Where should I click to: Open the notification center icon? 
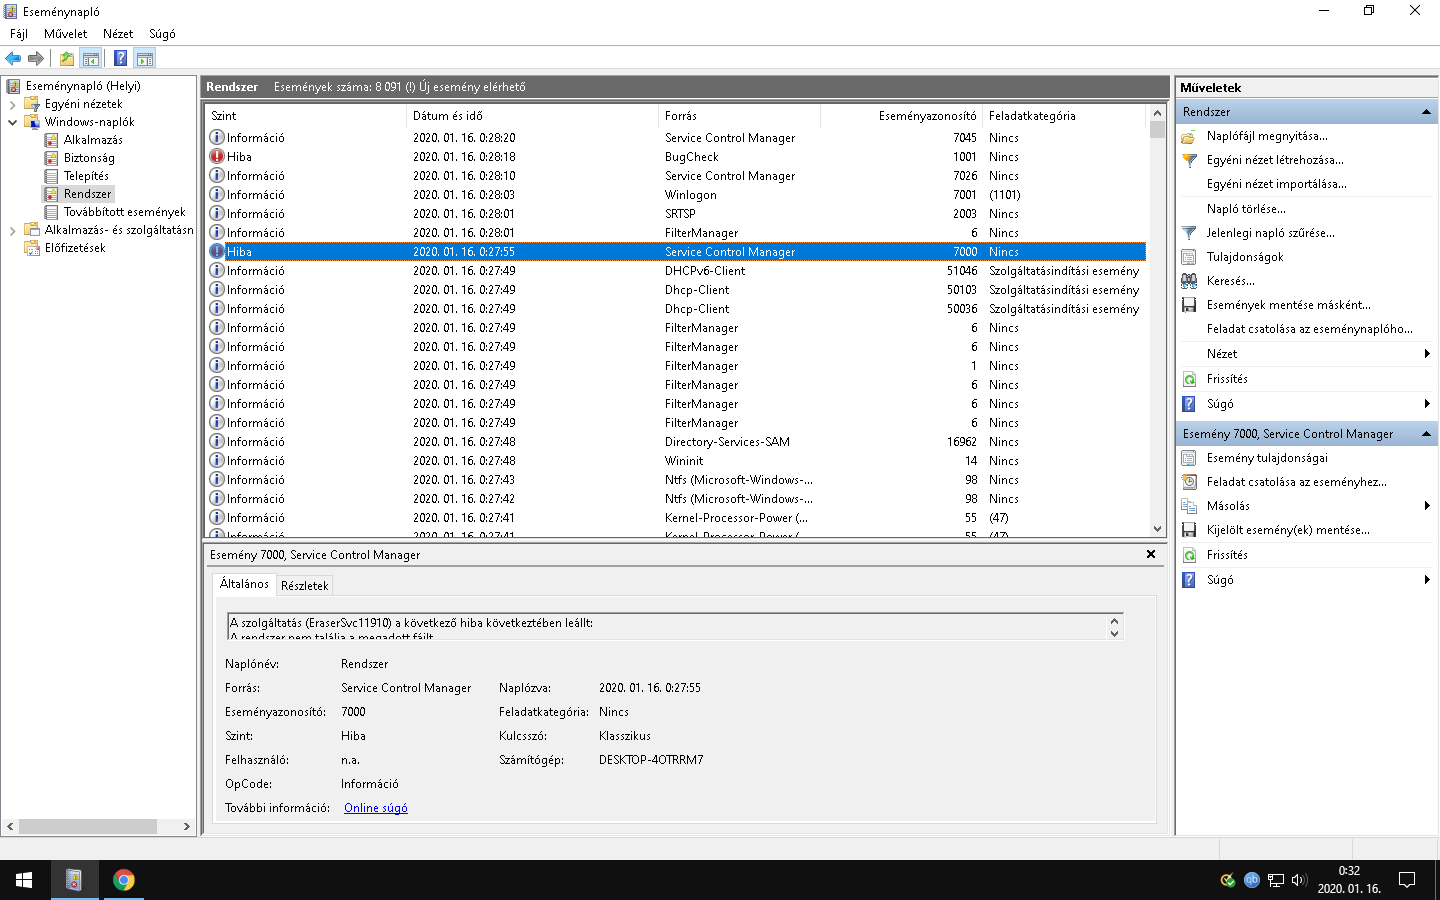tap(1407, 880)
